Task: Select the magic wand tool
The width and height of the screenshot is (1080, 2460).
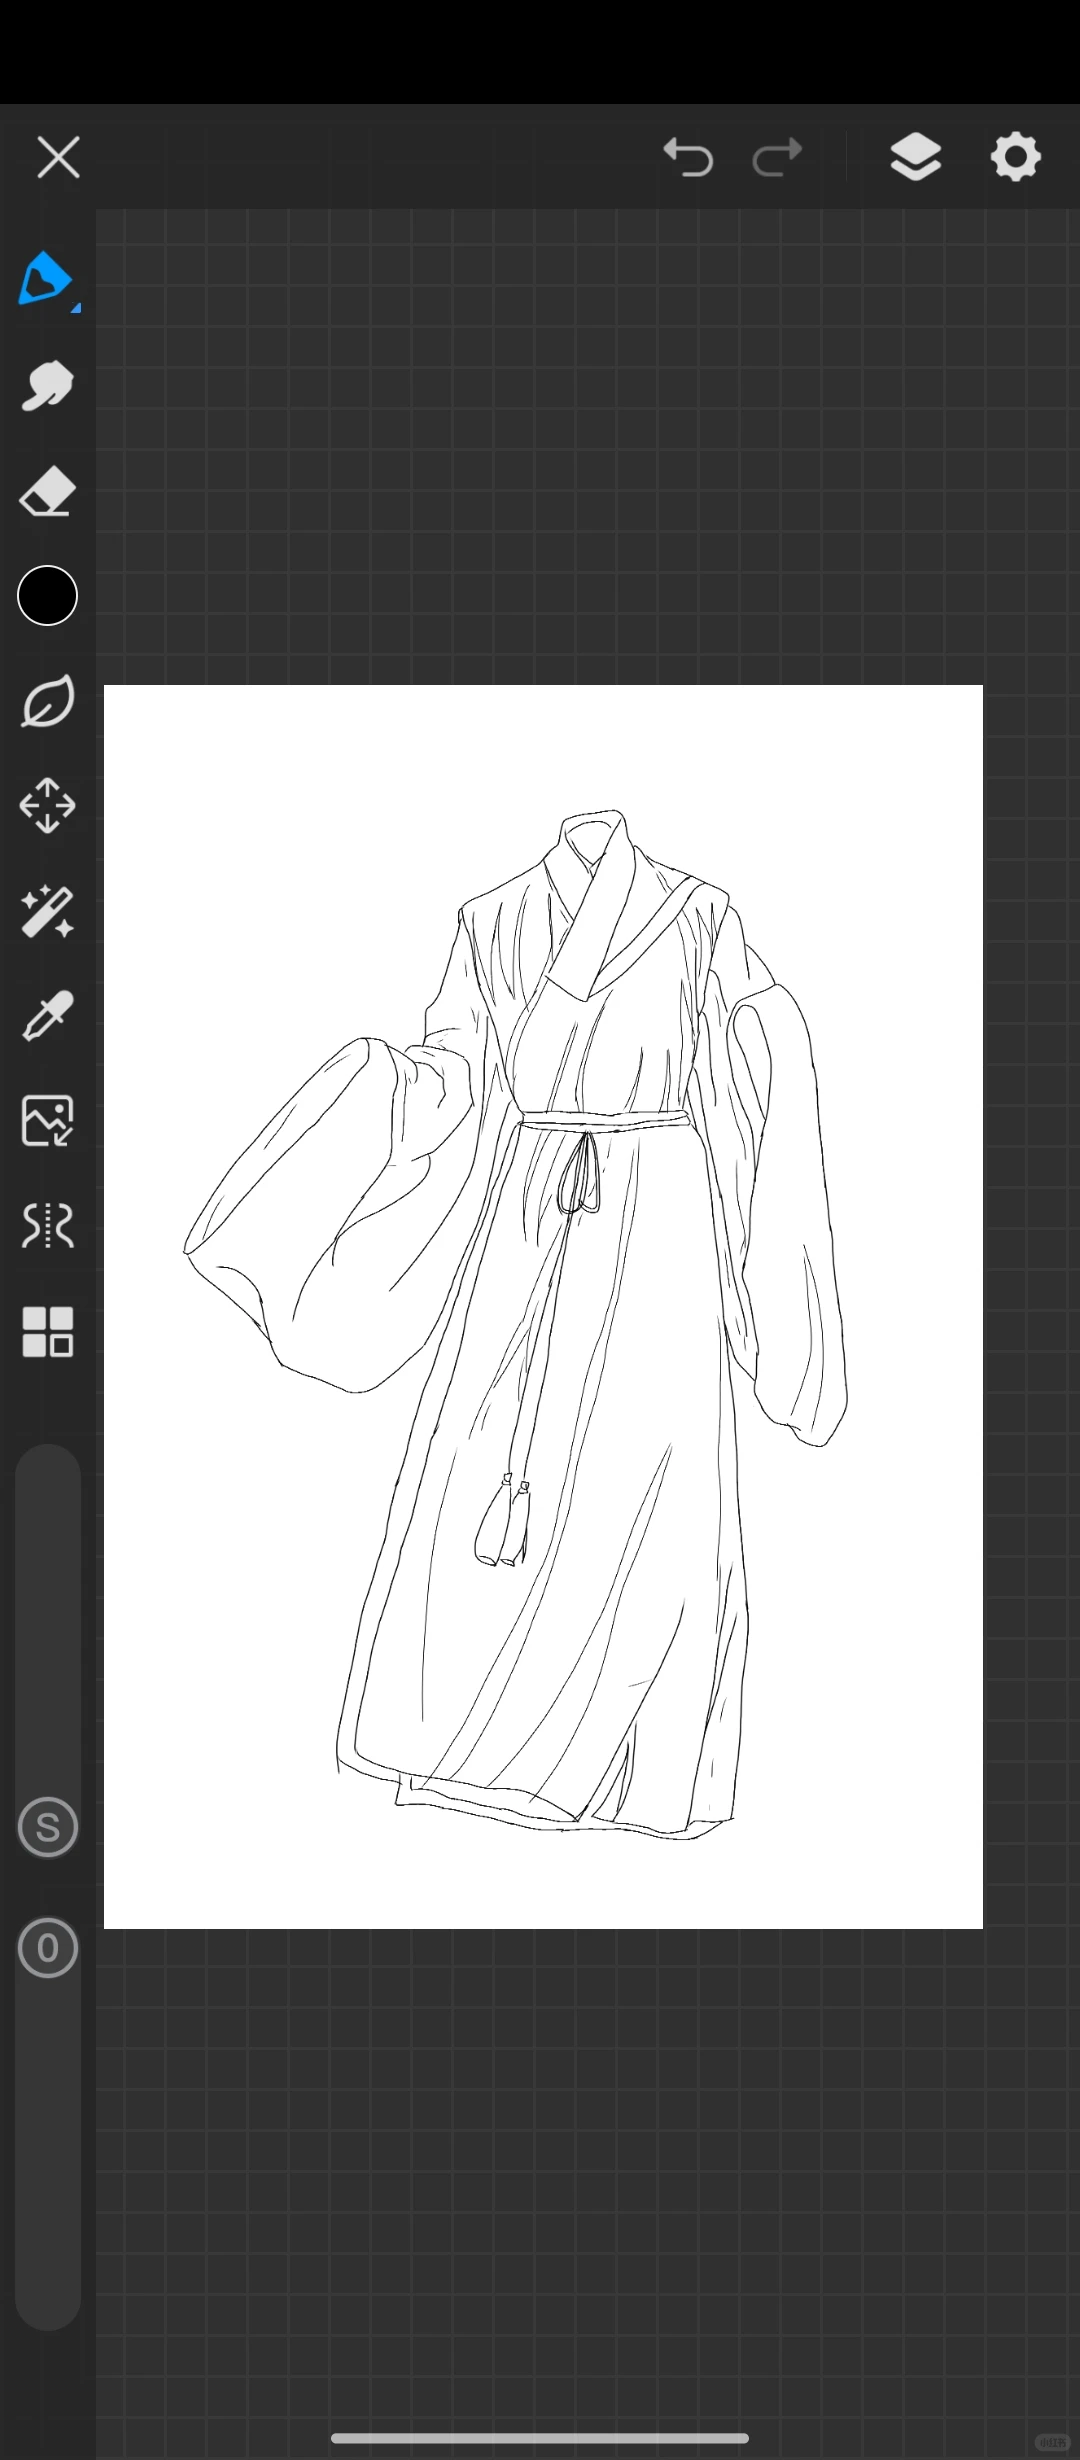Action: click(47, 912)
